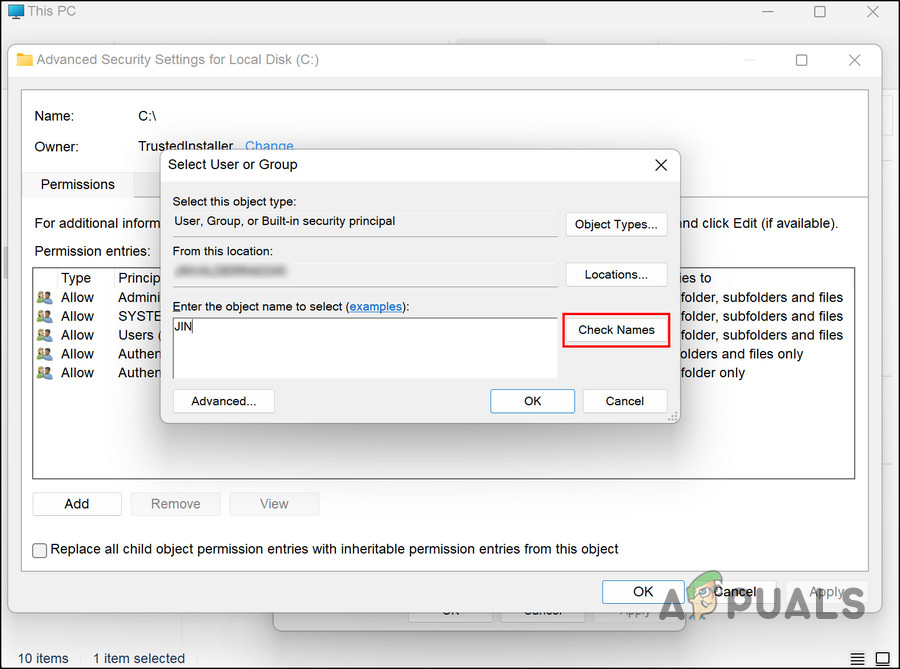
Task: Switch This PC to details view icon
Action: pos(857,658)
